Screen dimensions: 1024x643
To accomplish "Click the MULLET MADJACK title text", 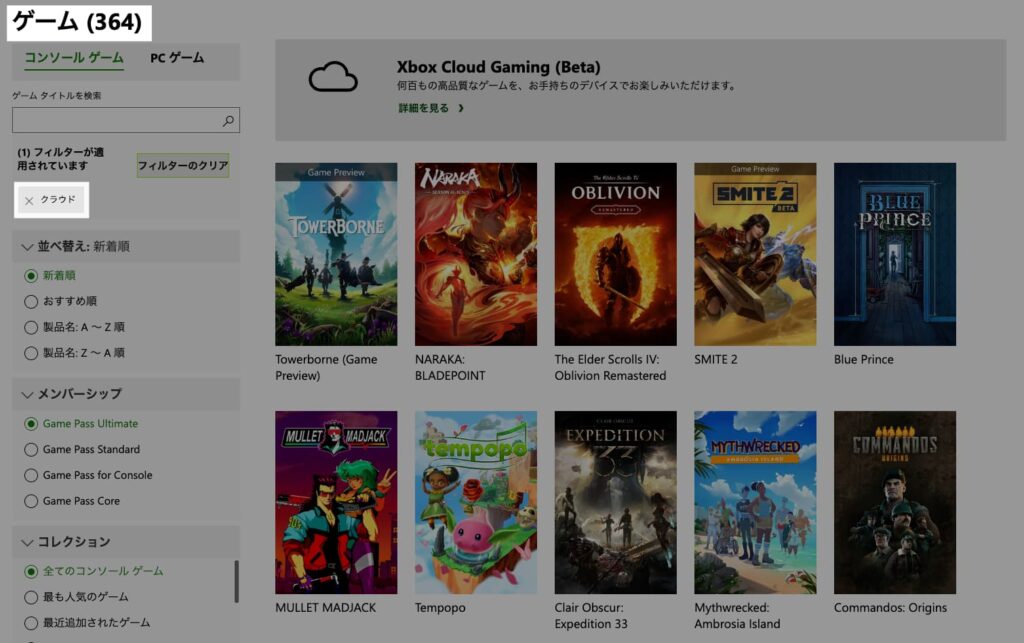I will point(326,608).
